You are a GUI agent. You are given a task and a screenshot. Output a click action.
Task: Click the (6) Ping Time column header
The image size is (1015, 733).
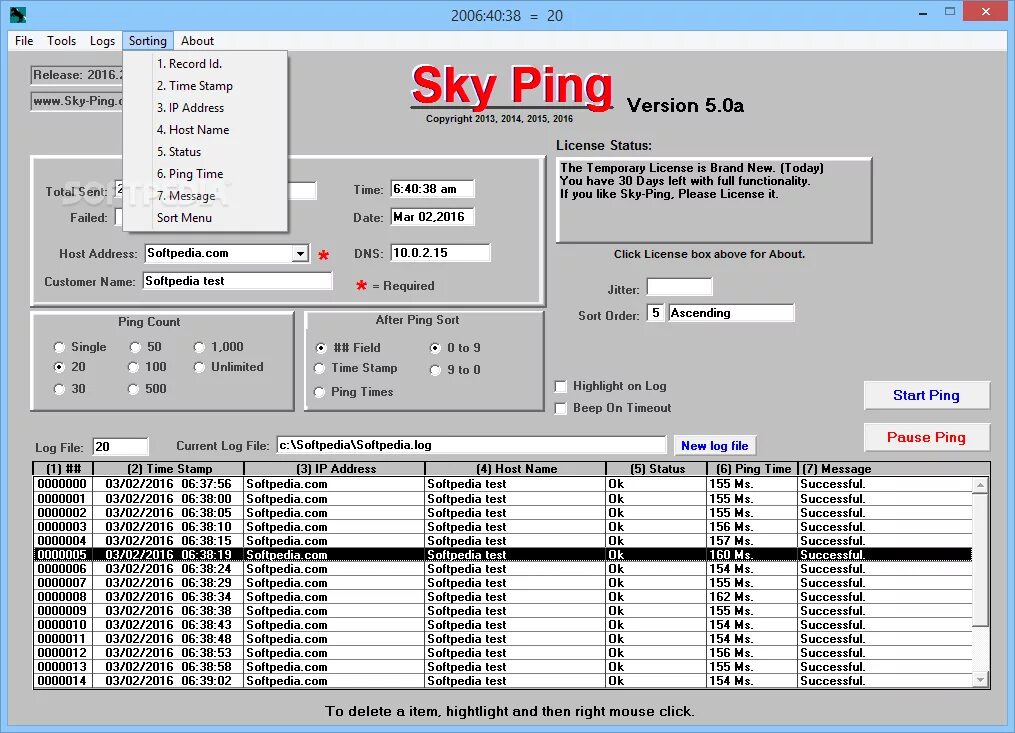[753, 469]
